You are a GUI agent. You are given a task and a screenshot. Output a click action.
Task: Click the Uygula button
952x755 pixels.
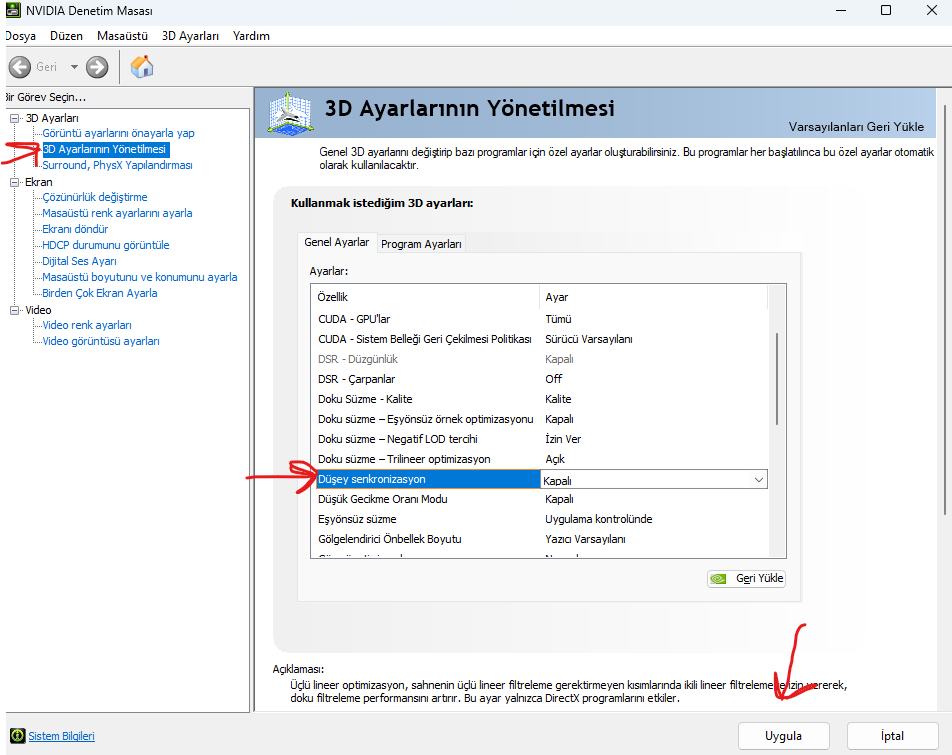783,736
